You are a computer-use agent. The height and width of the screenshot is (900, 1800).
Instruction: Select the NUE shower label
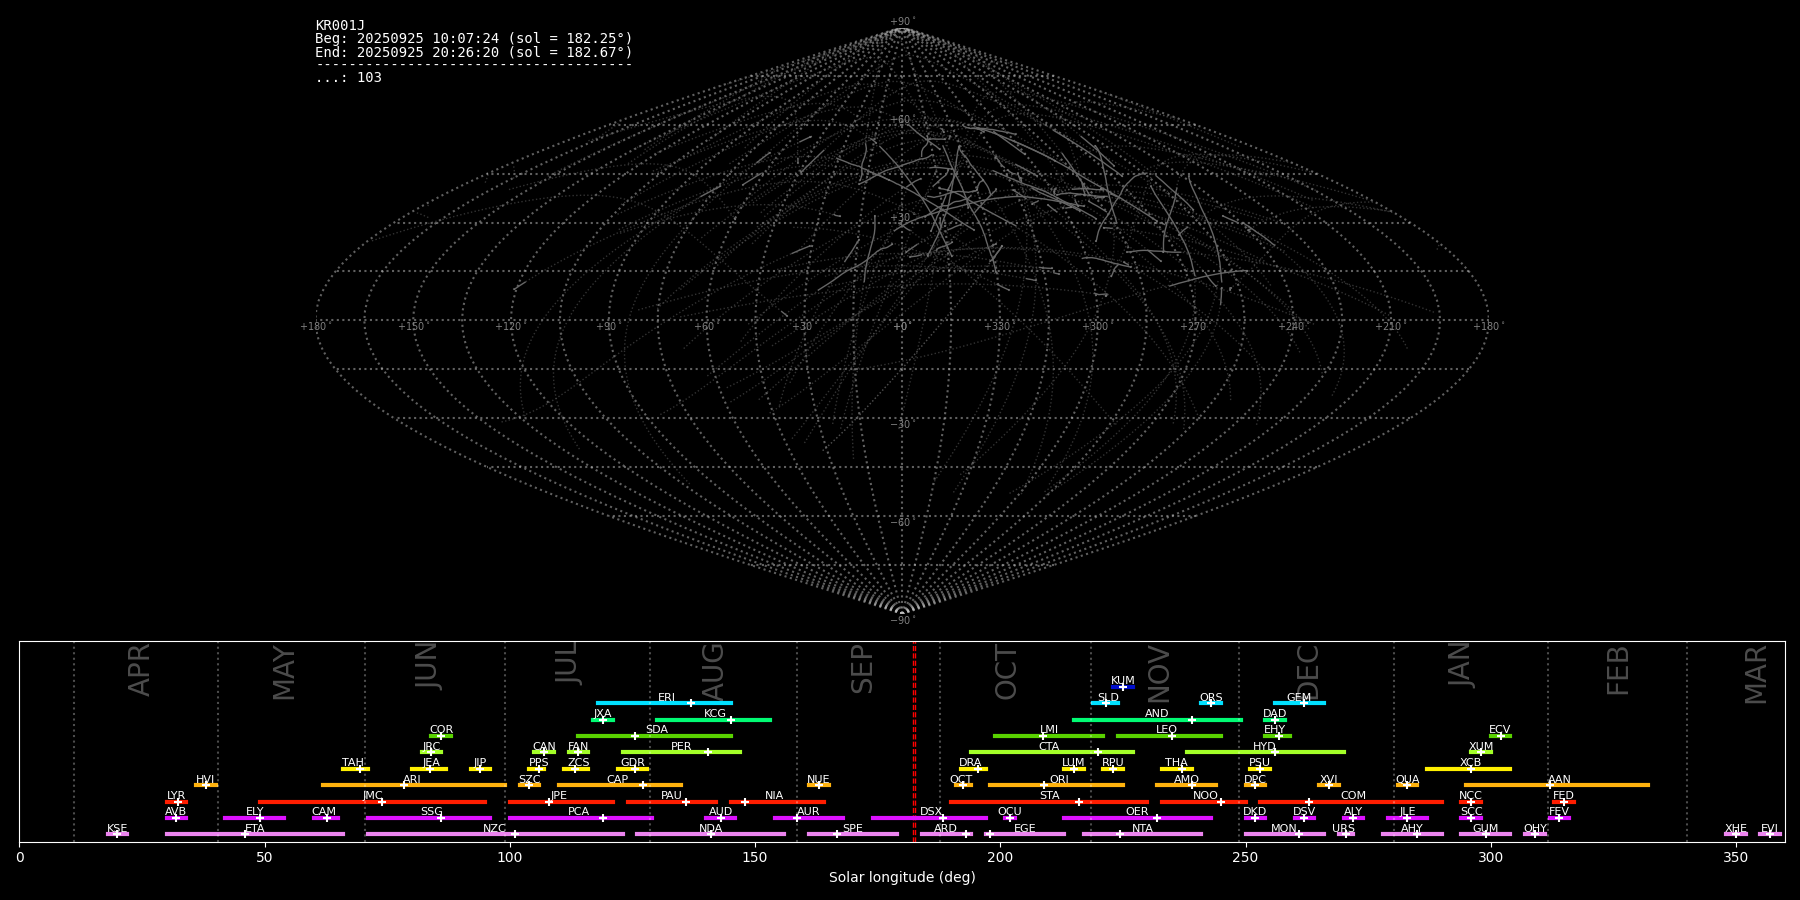point(818,780)
